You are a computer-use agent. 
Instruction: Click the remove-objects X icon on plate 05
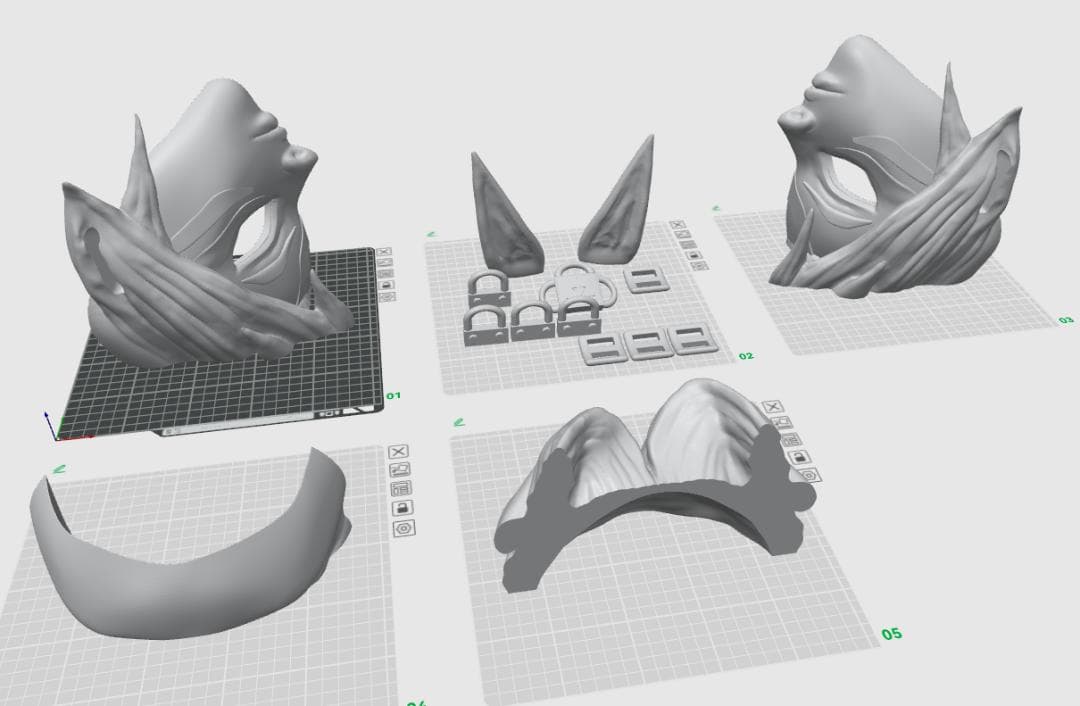(x=772, y=407)
